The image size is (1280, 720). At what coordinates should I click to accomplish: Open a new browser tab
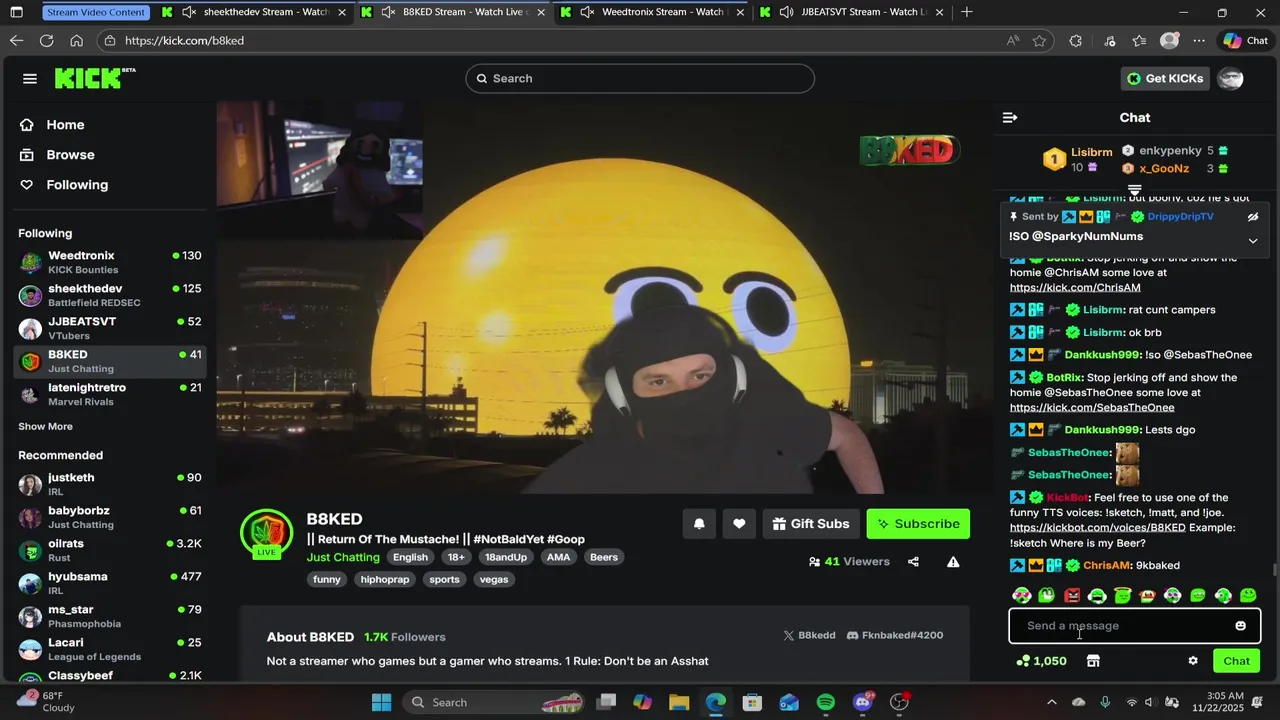click(x=967, y=12)
